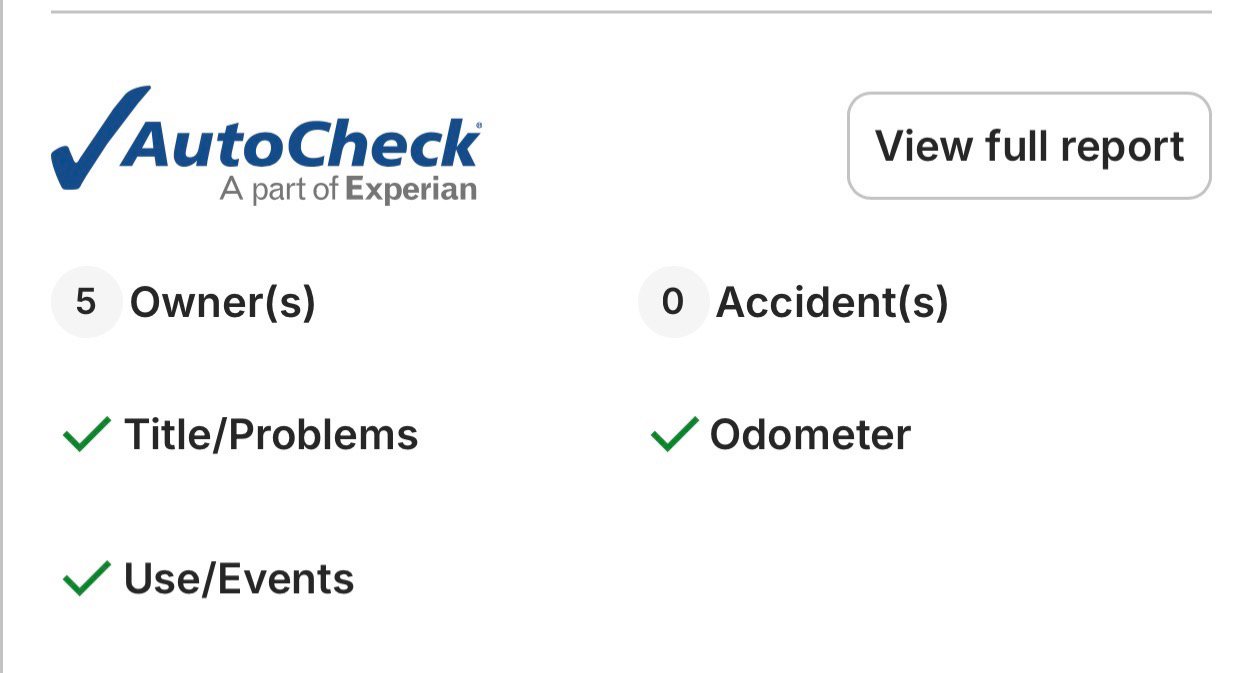Click the word Experian in the logo
Screen dimensions: 1260x673
click(411, 189)
